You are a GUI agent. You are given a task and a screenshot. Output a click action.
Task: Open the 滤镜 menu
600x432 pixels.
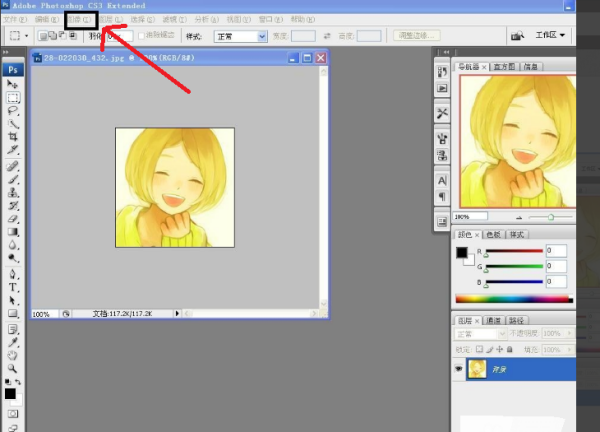pos(174,19)
